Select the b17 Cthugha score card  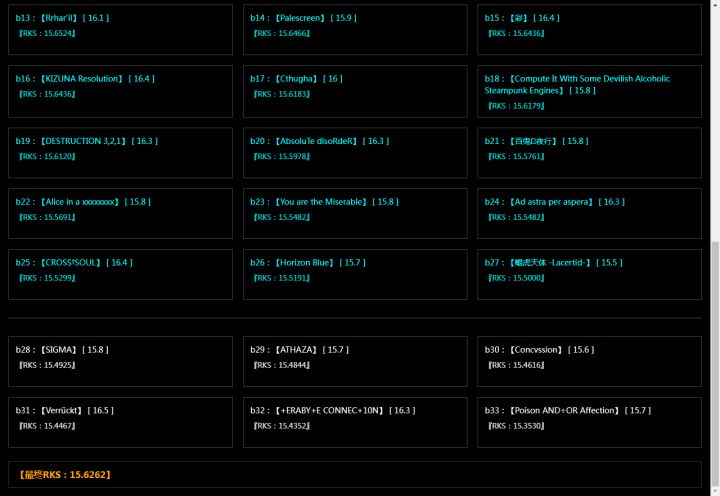point(355,91)
